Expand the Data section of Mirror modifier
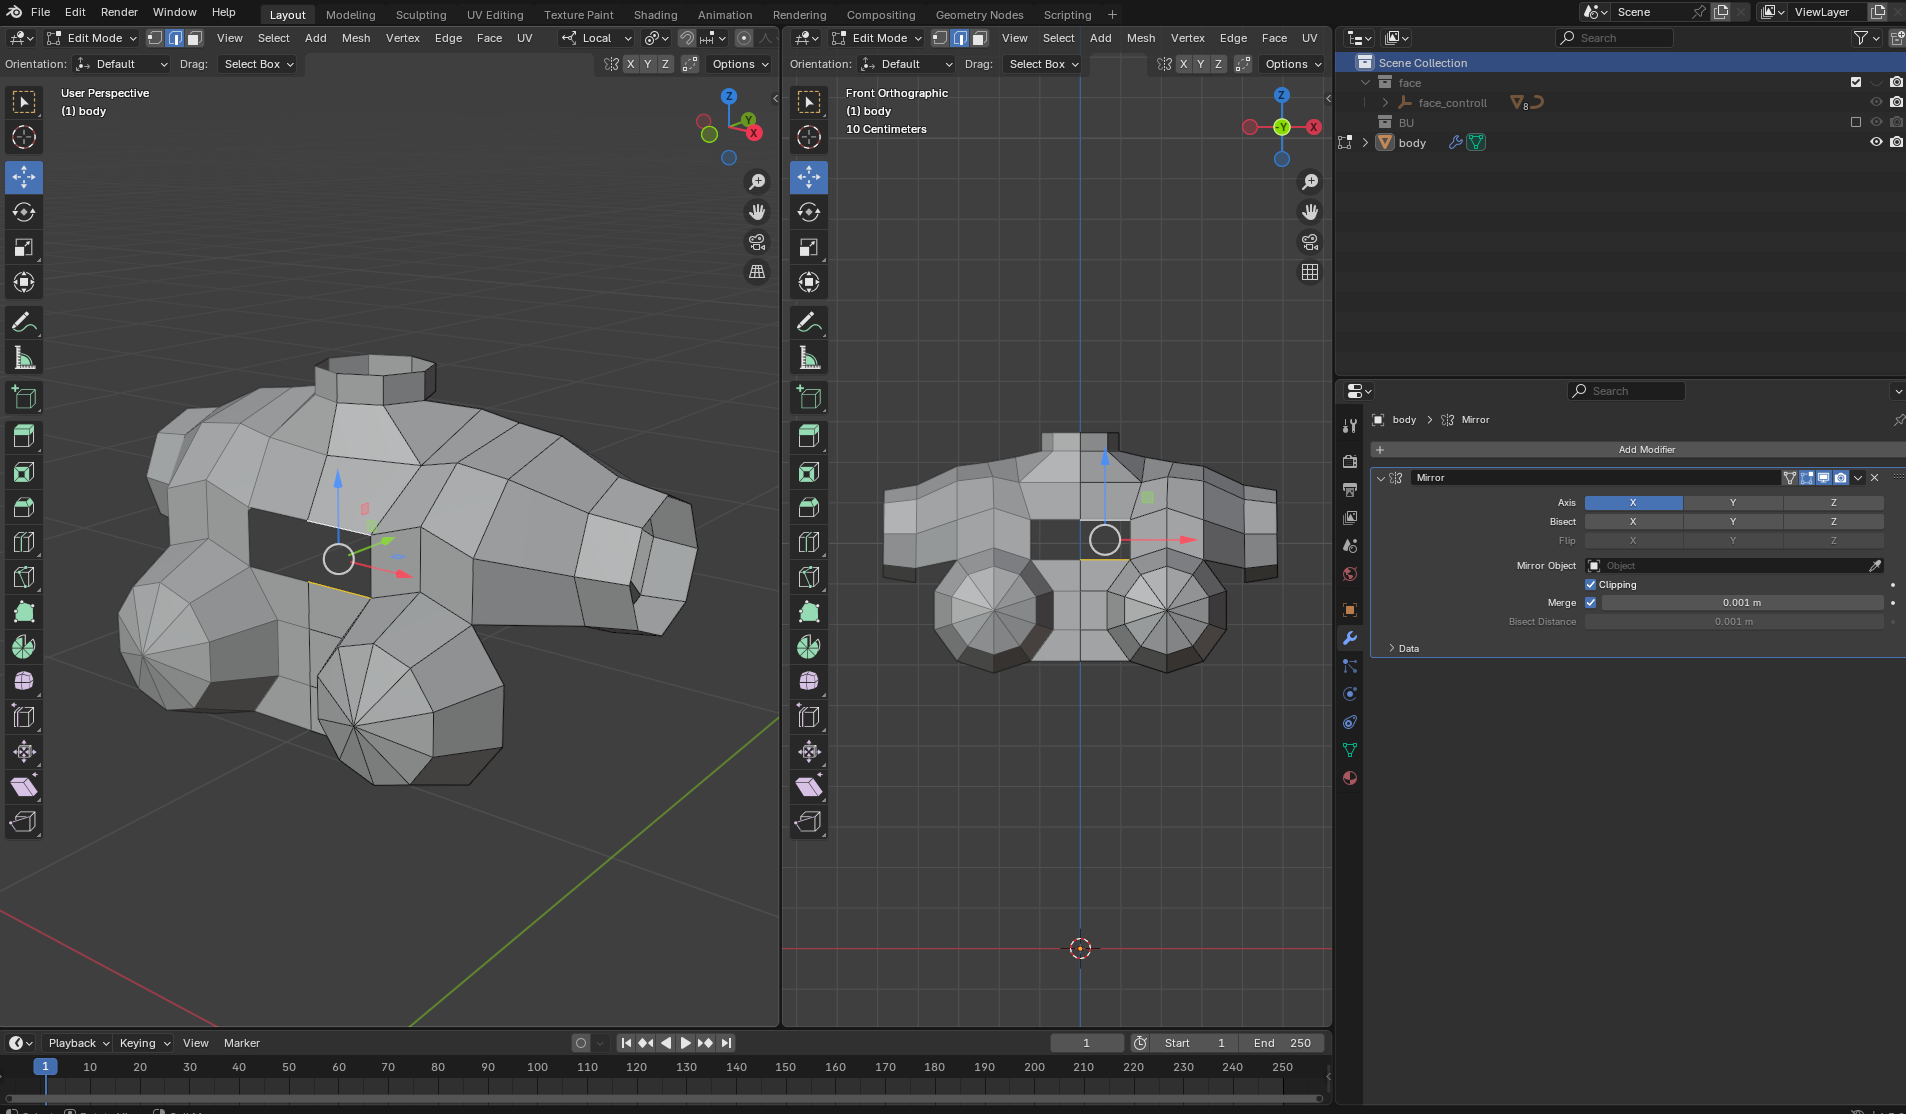1906x1114 pixels. (1408, 649)
